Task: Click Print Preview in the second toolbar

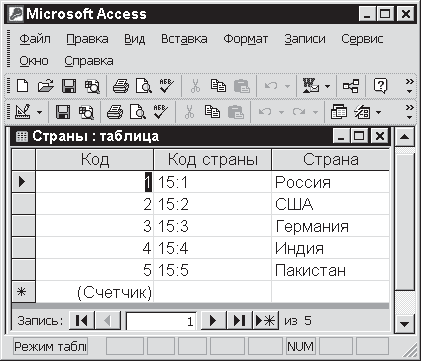Action: click(138, 112)
